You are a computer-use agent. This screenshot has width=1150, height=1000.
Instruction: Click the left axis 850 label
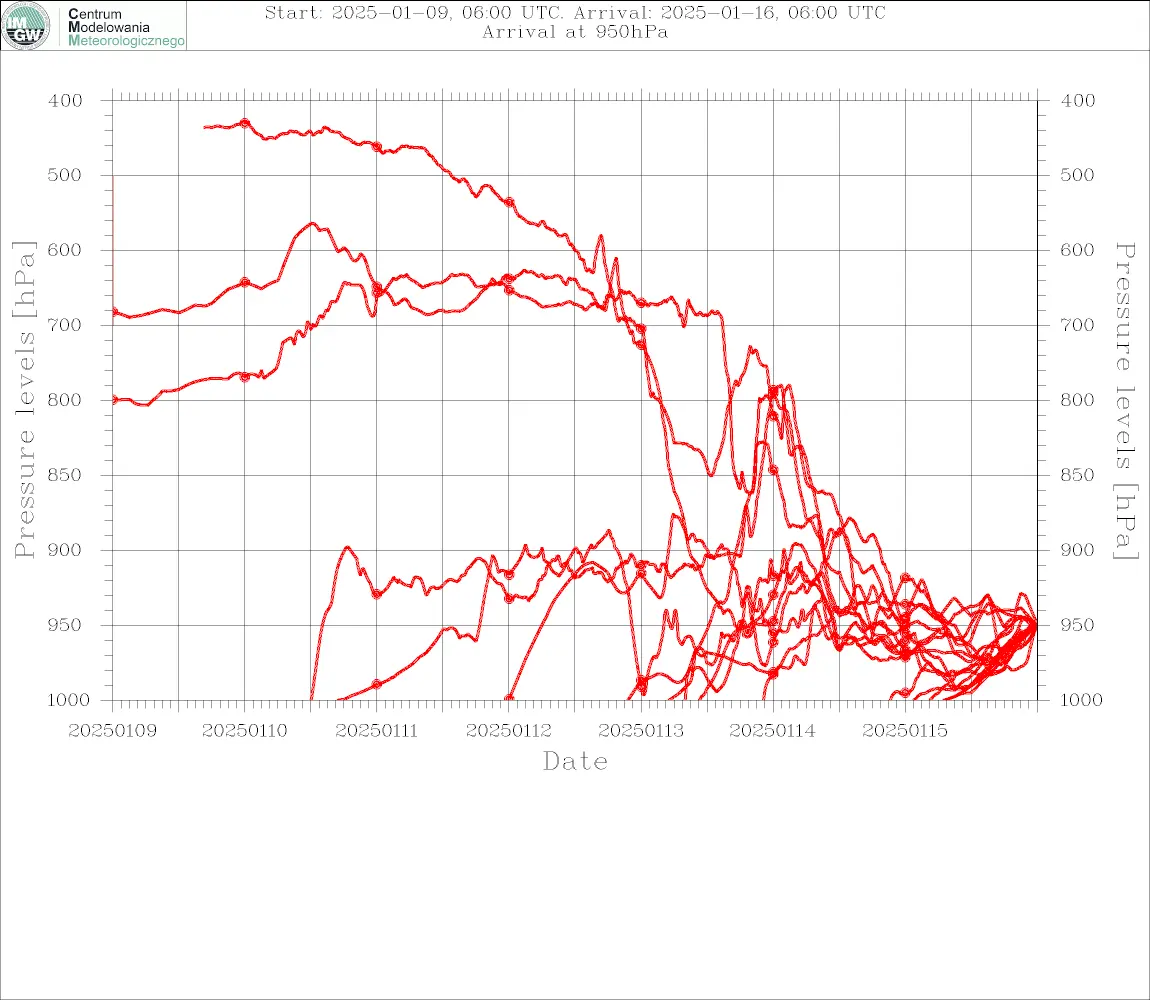65,475
